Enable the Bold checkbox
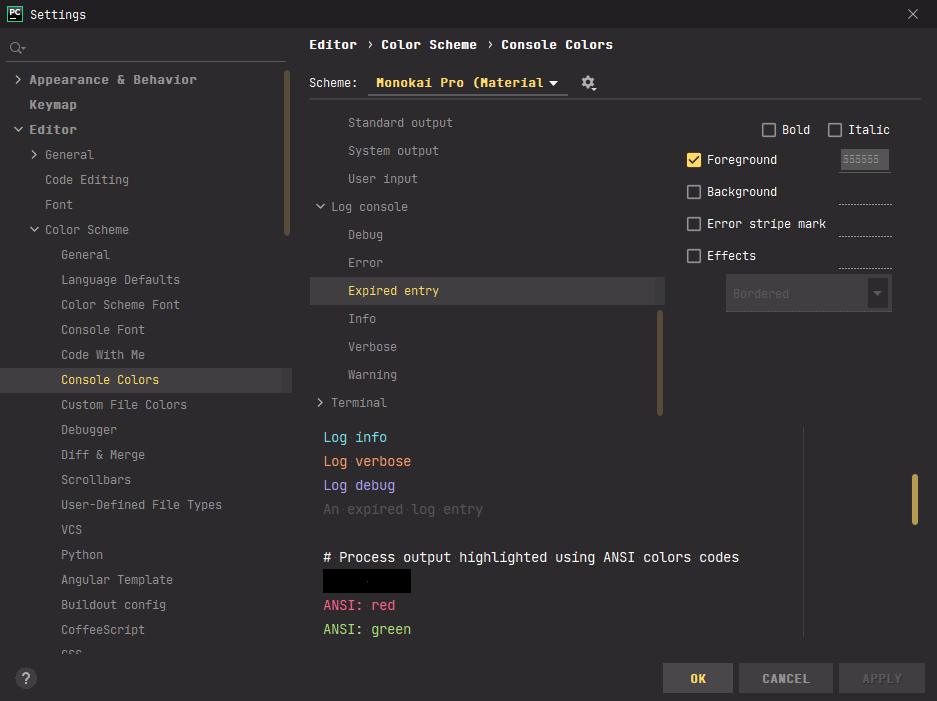The height and width of the screenshot is (701, 937). (x=769, y=130)
